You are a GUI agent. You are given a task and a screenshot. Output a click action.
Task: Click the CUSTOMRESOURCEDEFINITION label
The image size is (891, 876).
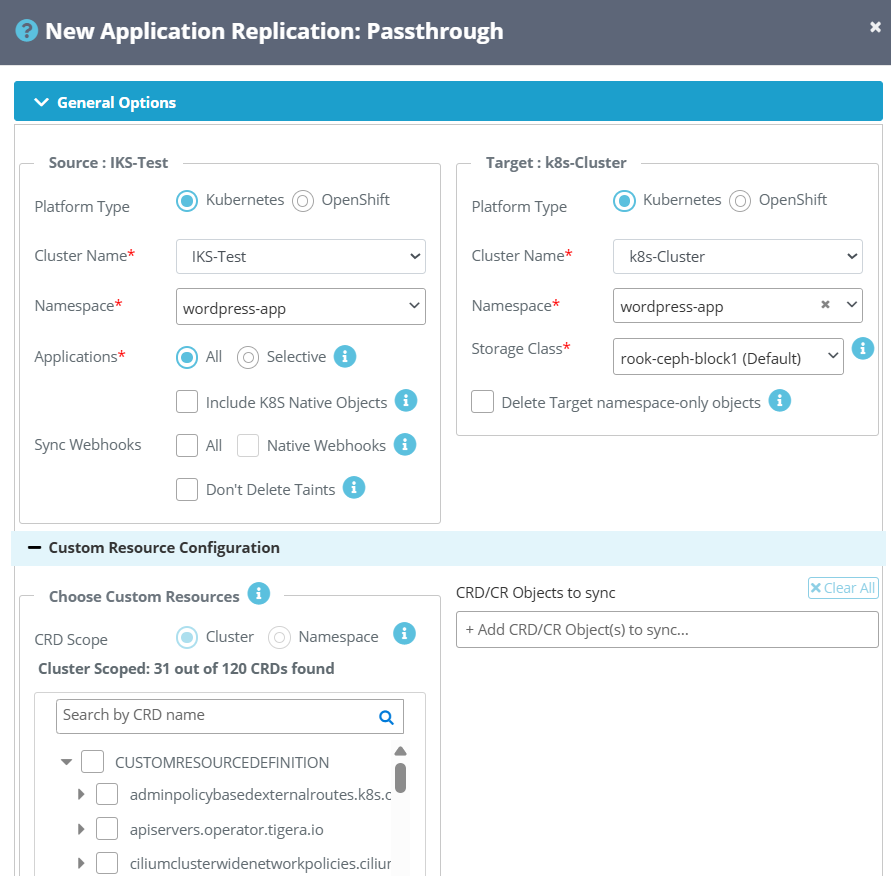tap(222, 762)
